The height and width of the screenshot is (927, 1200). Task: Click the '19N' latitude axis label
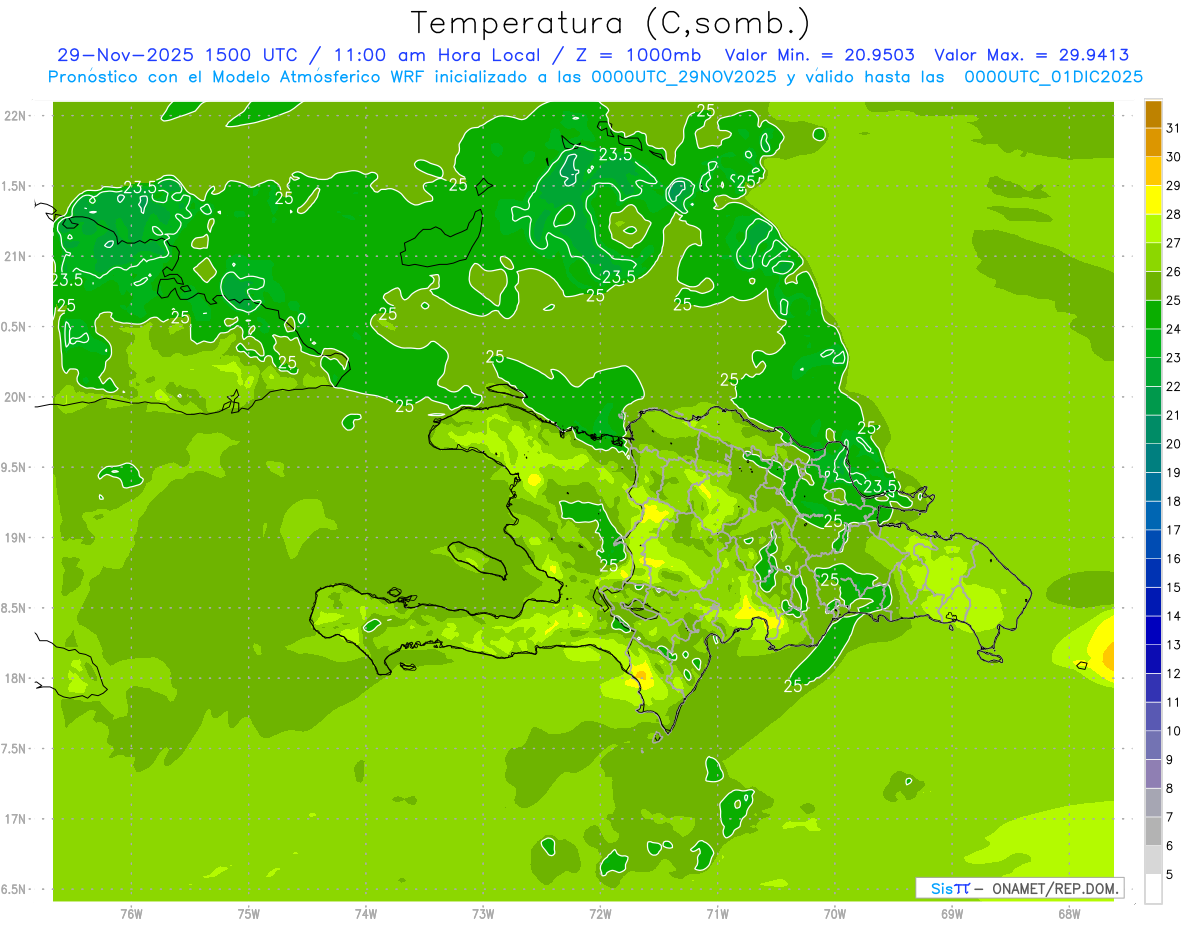coord(15,538)
